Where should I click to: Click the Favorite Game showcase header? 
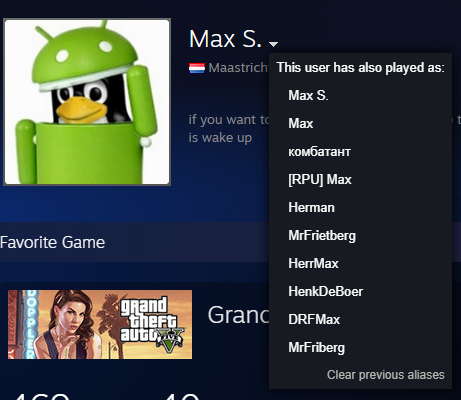[52, 242]
